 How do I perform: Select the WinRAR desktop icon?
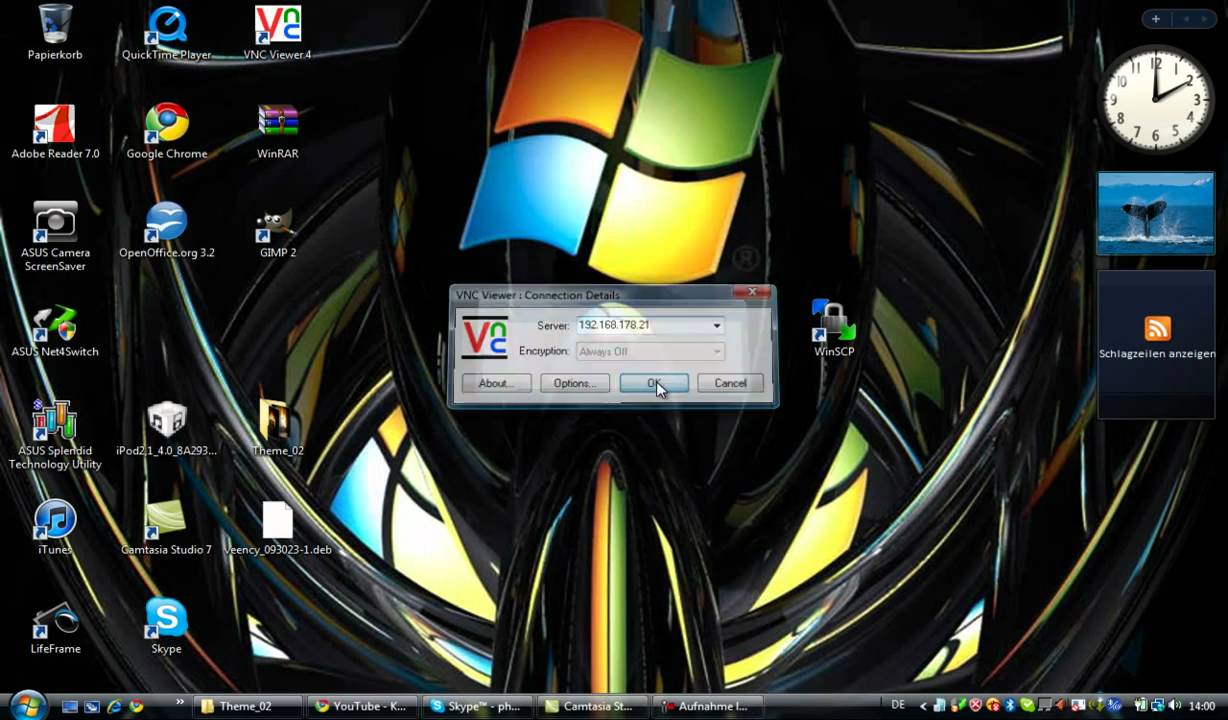pos(277,131)
